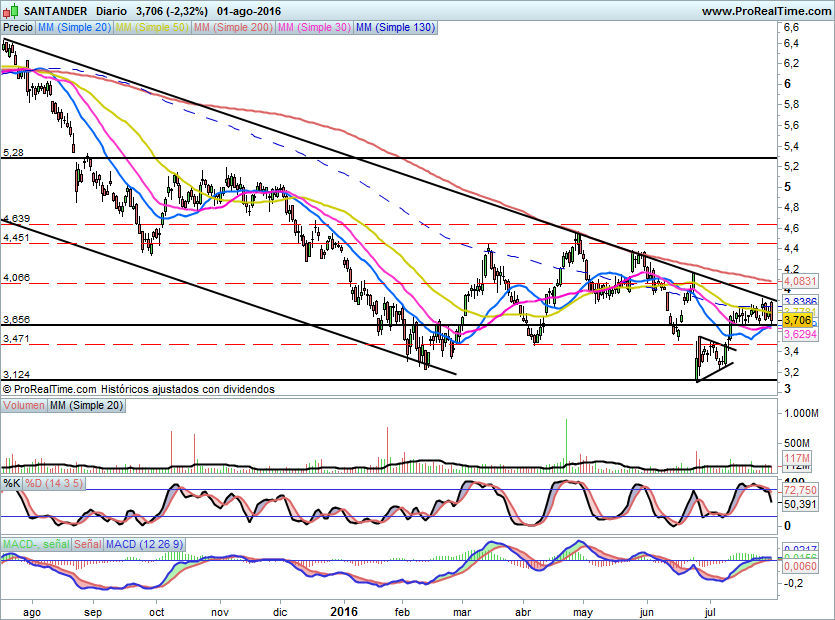Click the 50,391 stochastic value tag

point(800,503)
